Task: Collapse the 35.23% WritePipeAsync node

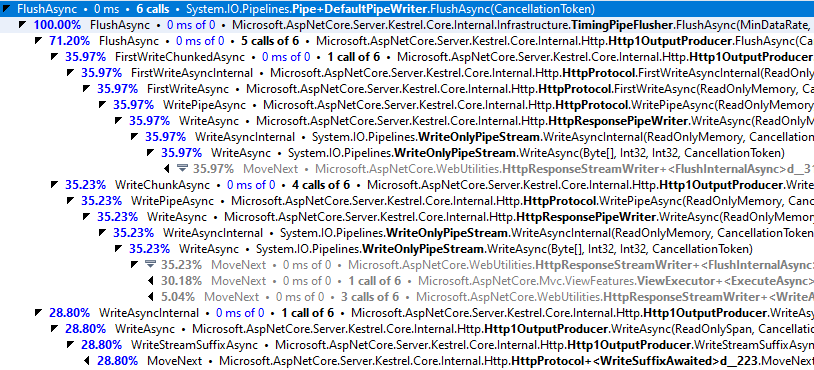Action: [x=70, y=201]
